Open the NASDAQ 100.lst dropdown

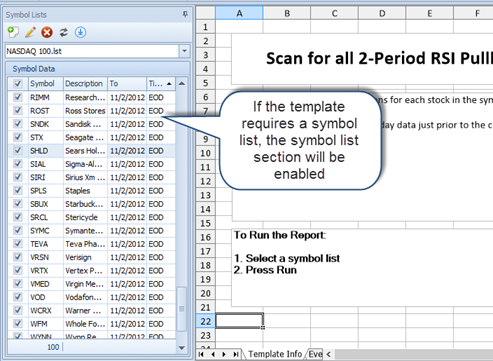pos(184,51)
